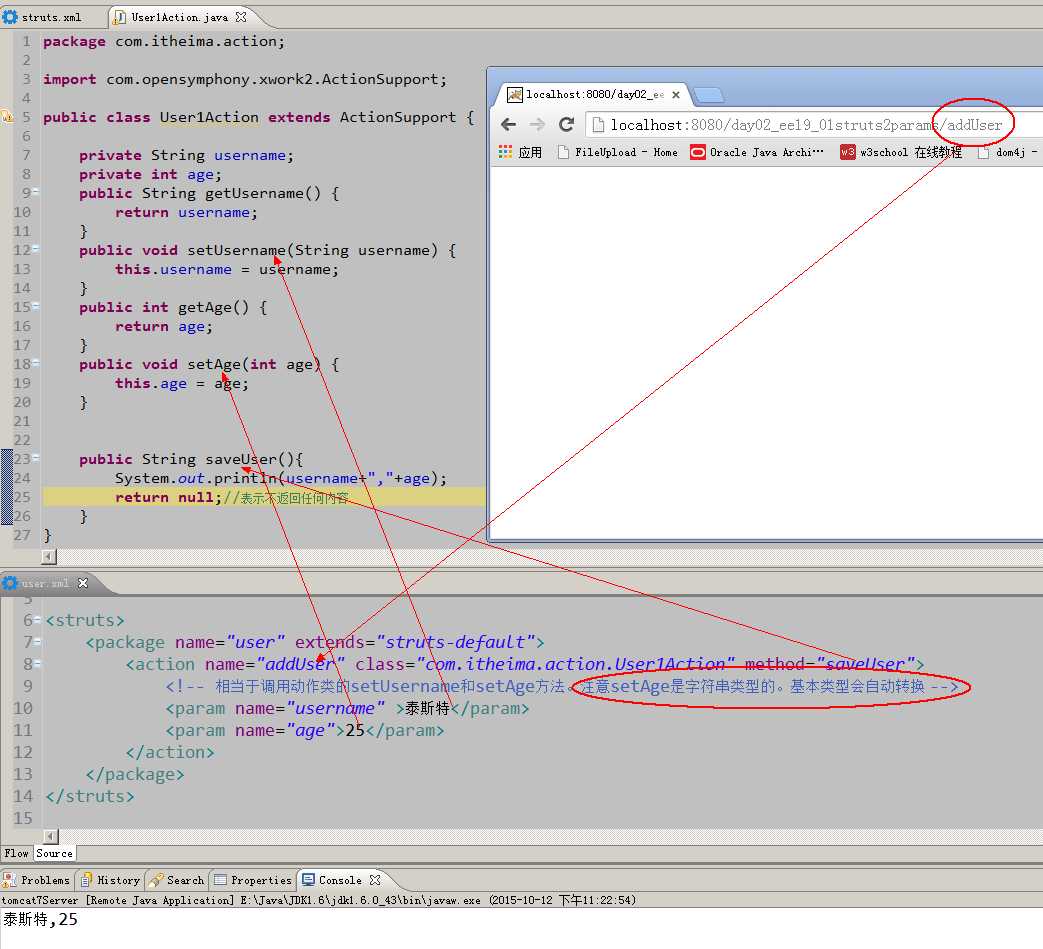Open the user.xml editor tab
This screenshot has width=1043, height=949.
pyautogui.click(x=45, y=583)
